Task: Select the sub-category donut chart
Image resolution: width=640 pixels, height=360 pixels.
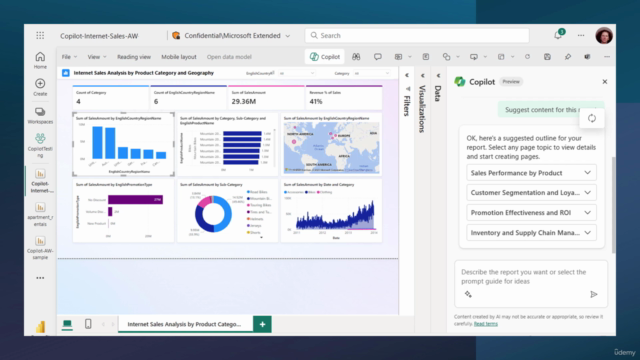Action: [x=227, y=211]
